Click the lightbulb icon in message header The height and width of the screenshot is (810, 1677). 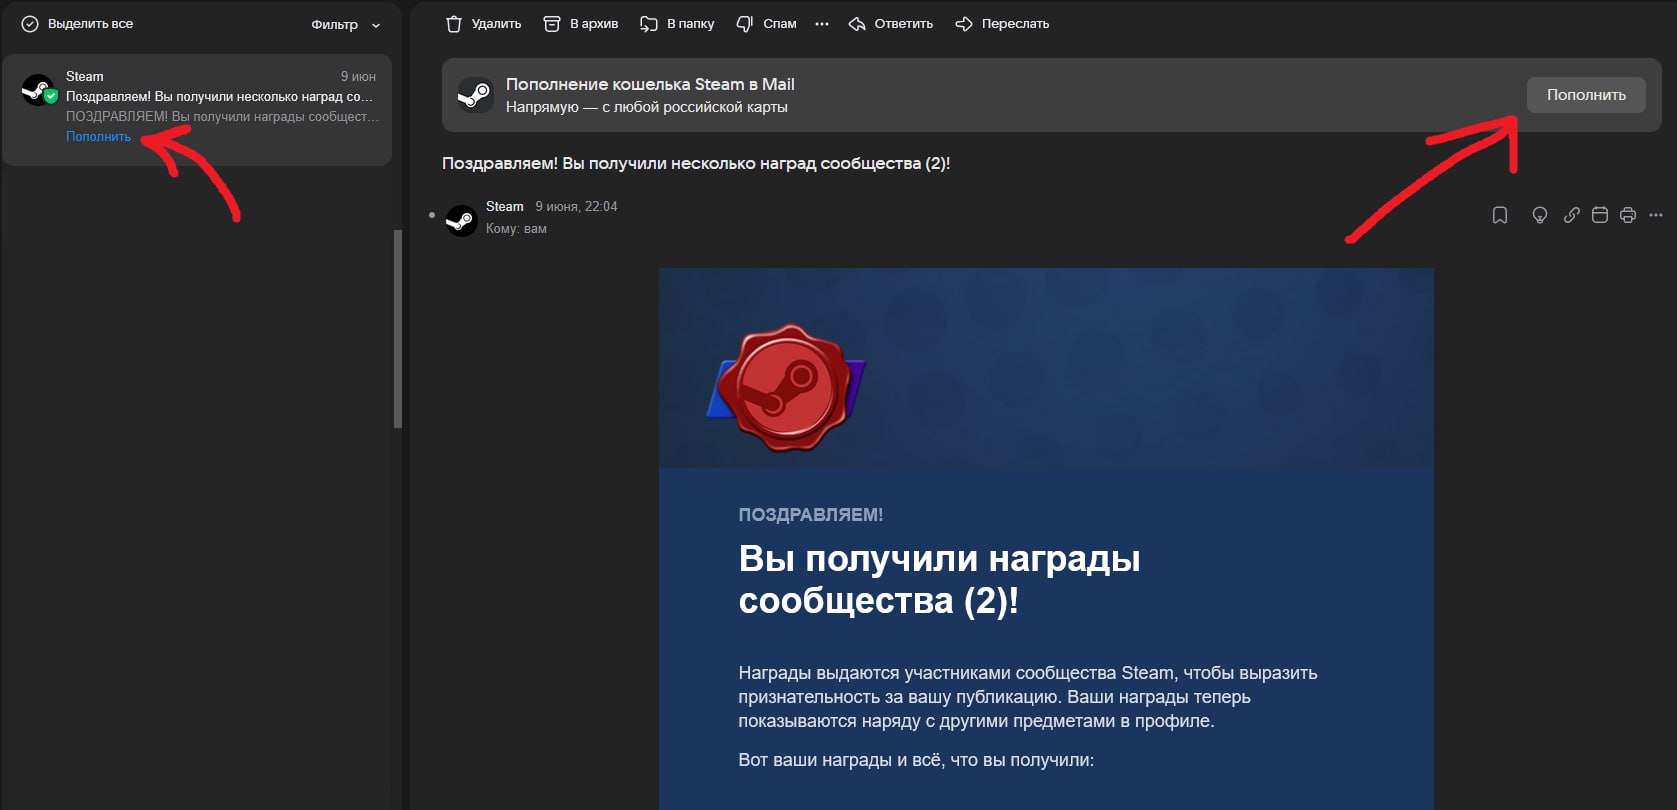(x=1540, y=215)
